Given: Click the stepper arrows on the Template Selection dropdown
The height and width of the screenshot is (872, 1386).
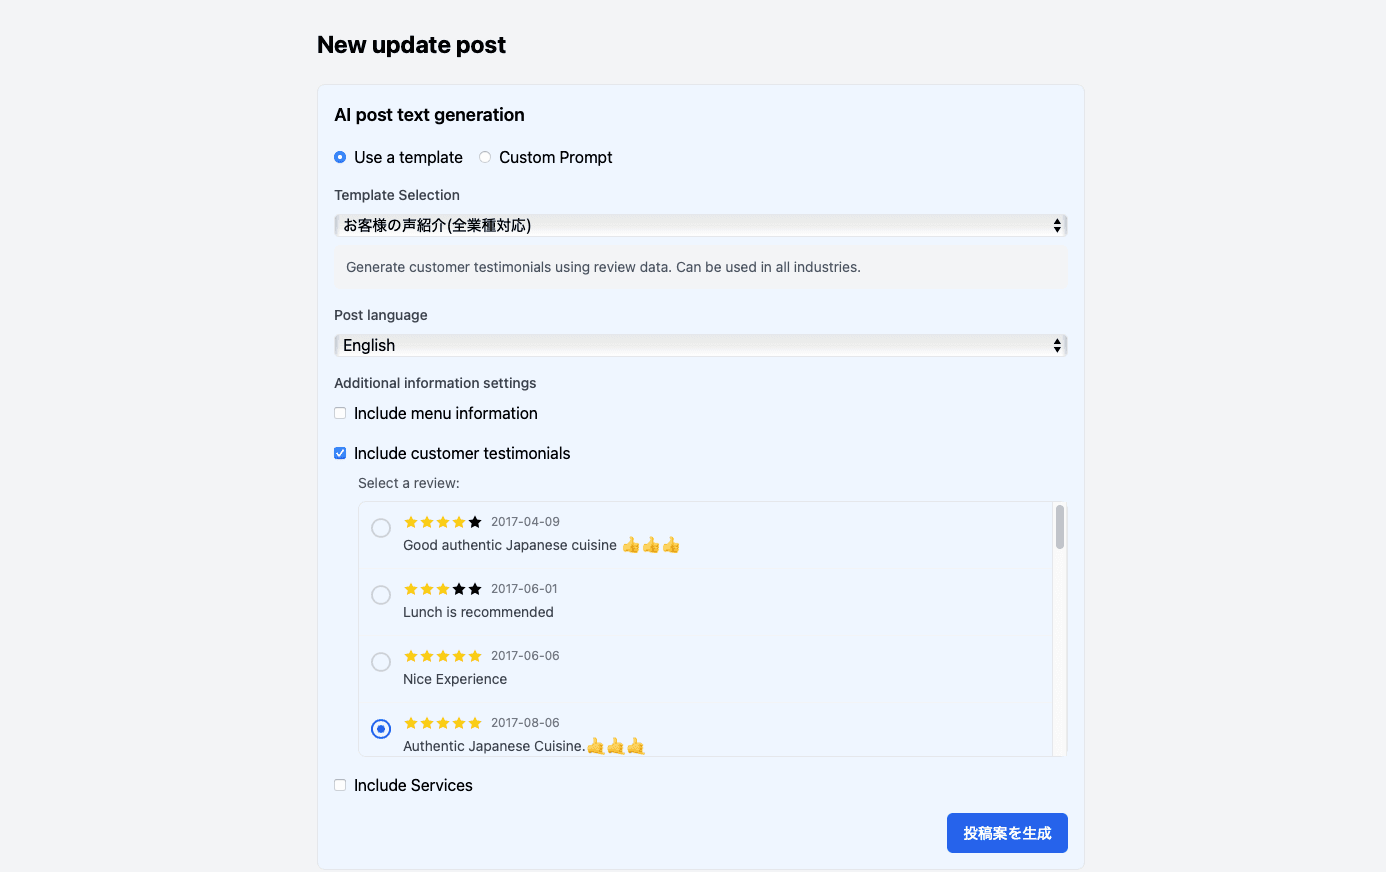Looking at the screenshot, I should [x=1056, y=225].
